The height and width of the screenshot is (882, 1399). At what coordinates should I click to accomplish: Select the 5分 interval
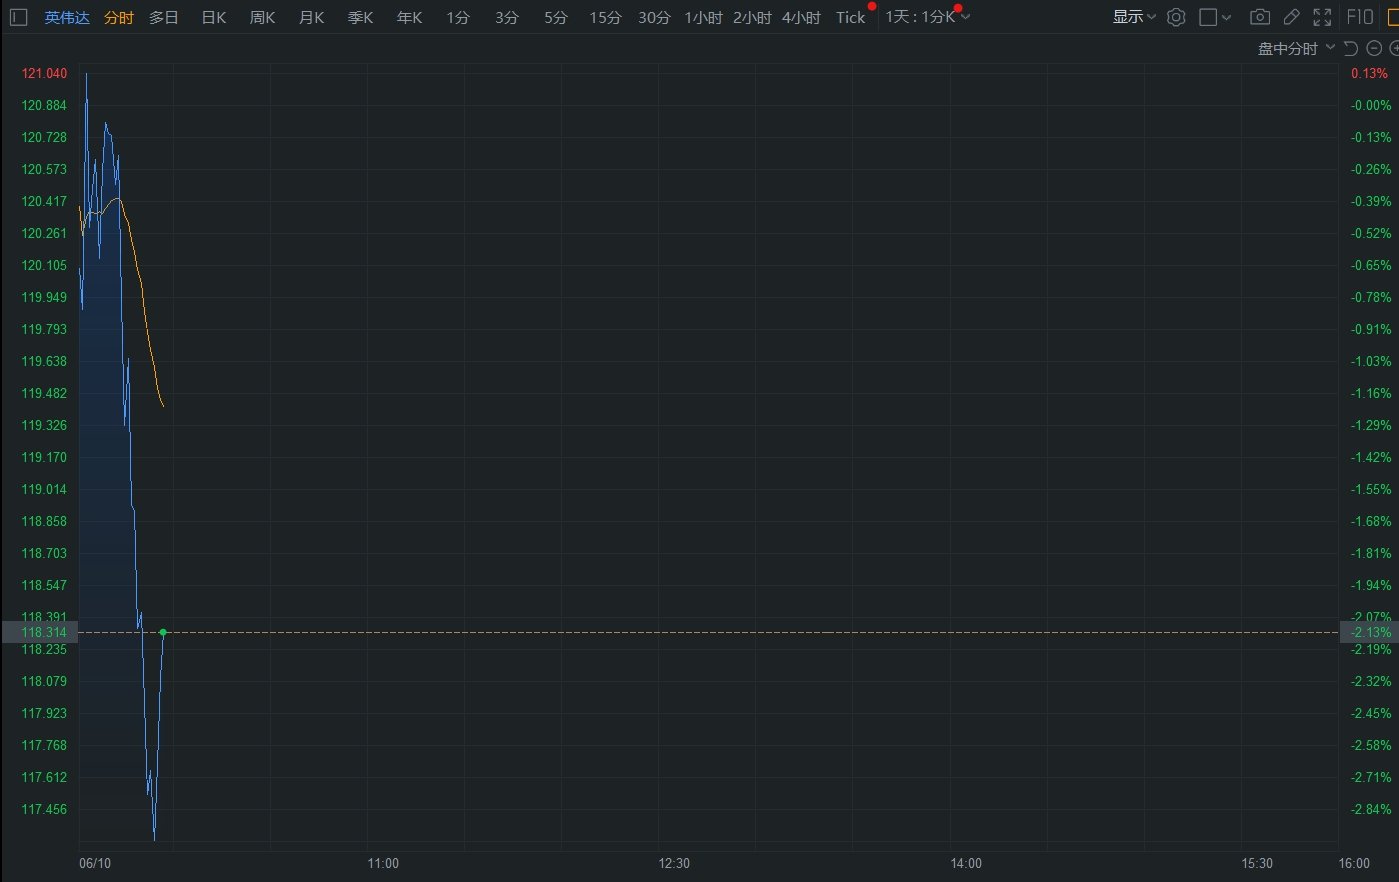click(556, 17)
